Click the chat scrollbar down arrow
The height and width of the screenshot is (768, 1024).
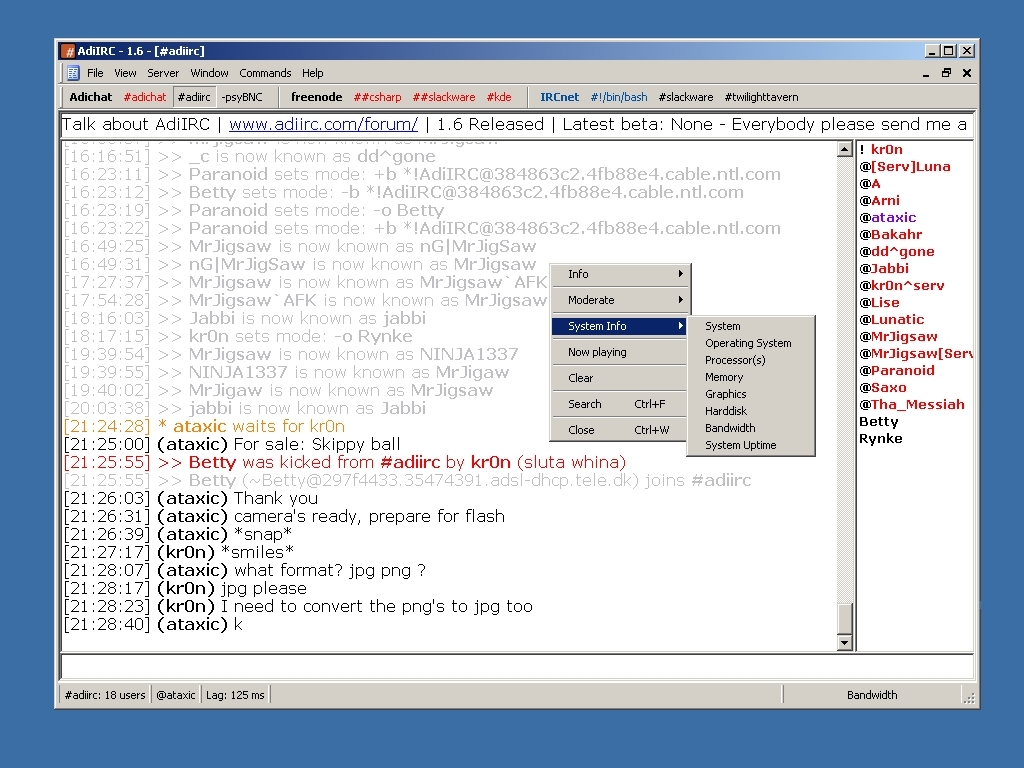pyautogui.click(x=844, y=643)
